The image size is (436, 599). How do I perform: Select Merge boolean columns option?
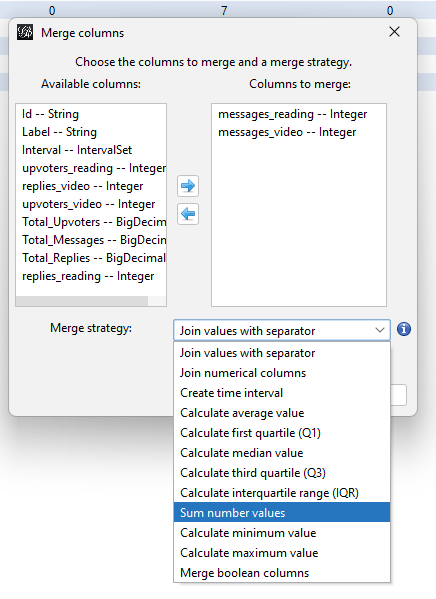point(282,573)
